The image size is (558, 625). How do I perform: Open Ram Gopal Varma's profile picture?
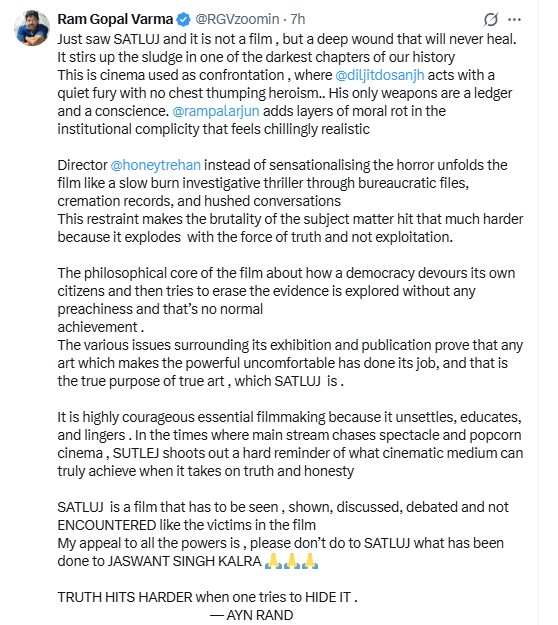coord(32,29)
